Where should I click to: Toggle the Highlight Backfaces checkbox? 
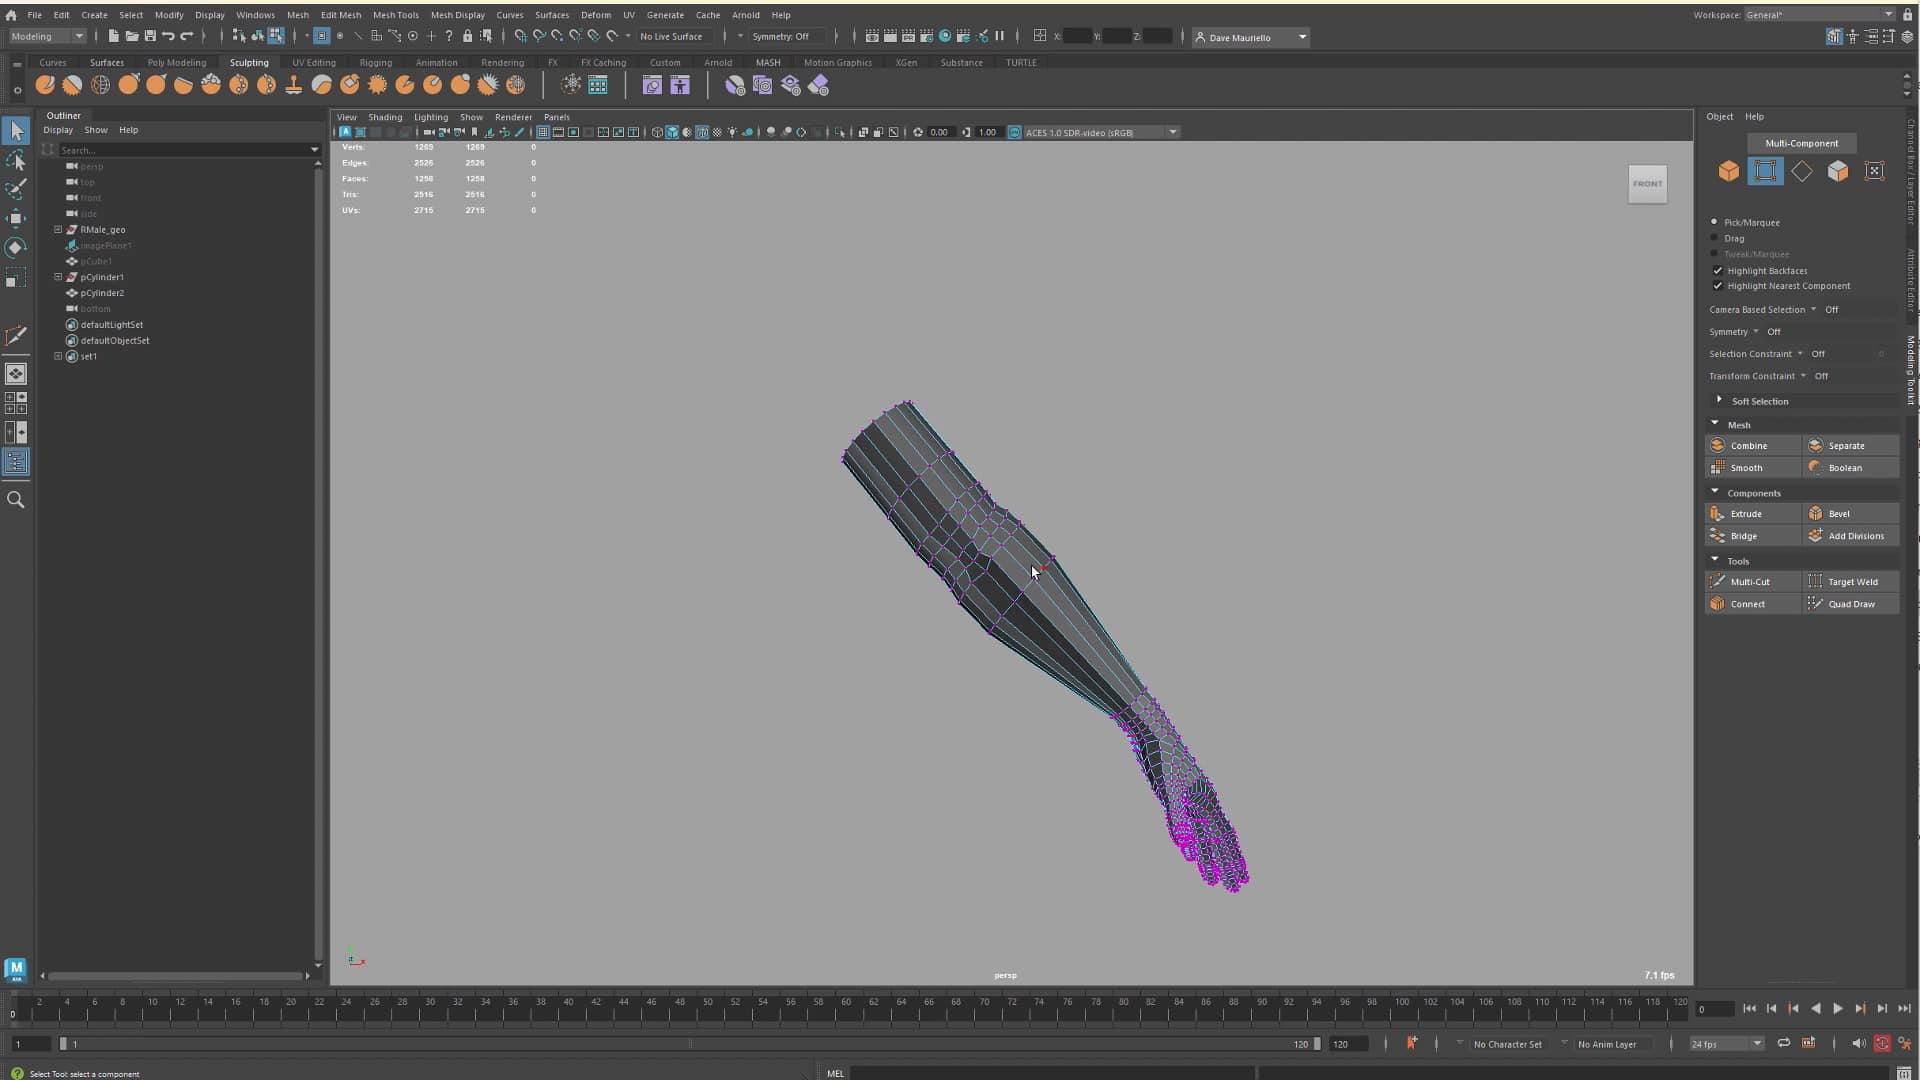(x=1718, y=270)
